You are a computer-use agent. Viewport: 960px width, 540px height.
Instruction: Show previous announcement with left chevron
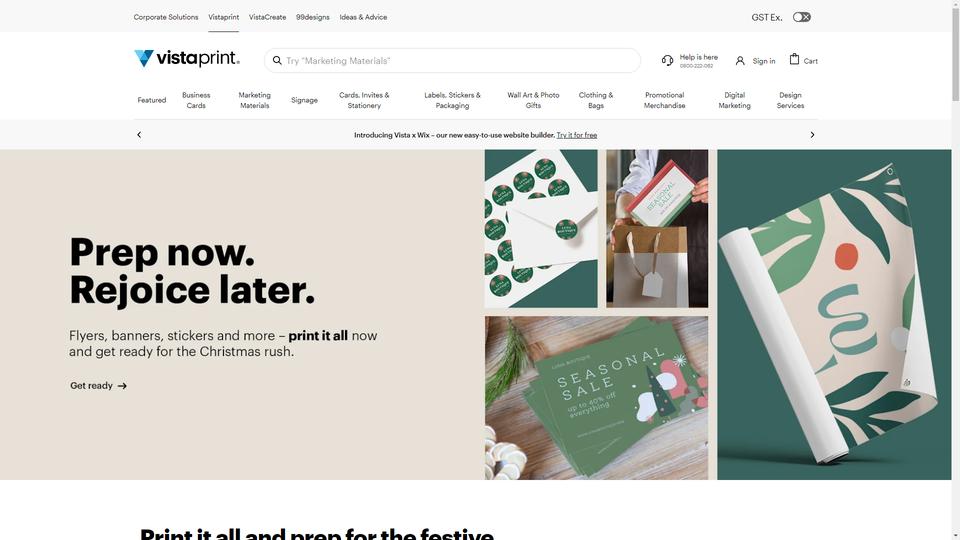click(x=139, y=135)
